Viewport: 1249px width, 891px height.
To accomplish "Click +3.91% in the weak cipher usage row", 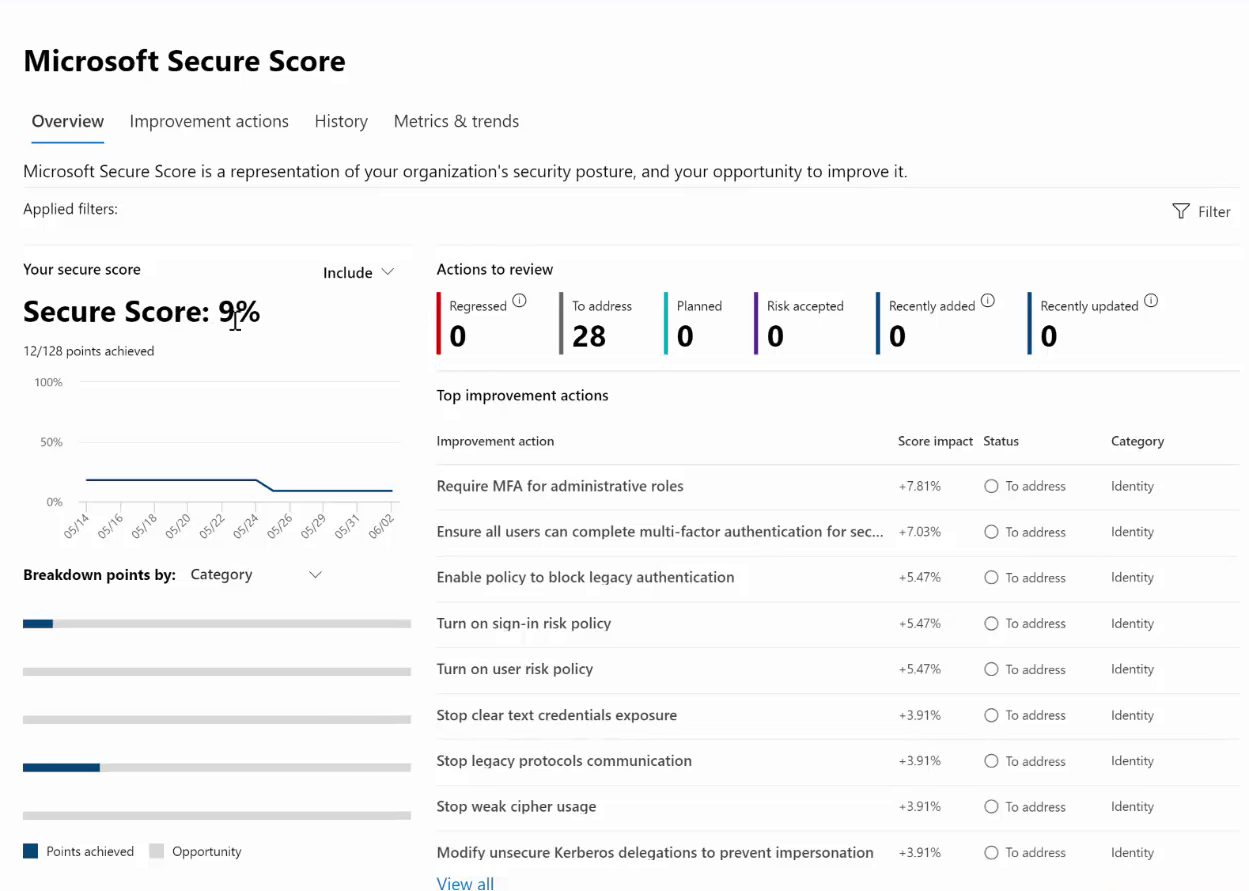I will (919, 807).
